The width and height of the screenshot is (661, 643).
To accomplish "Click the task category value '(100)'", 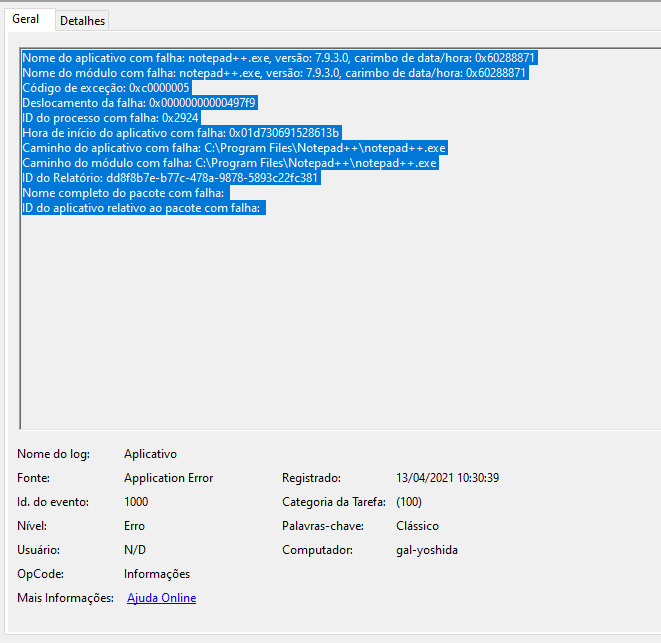I will click(409, 502).
